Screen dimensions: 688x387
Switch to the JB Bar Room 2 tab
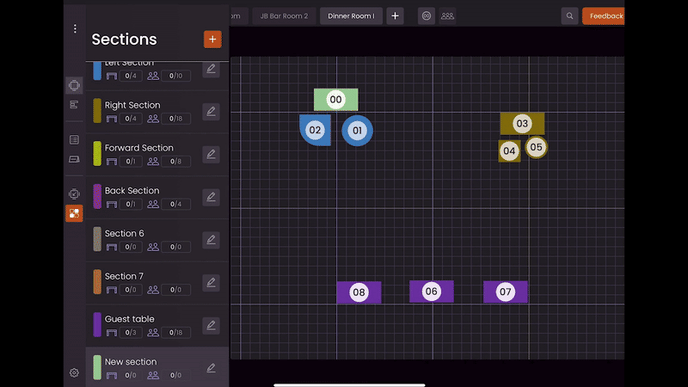(x=284, y=16)
